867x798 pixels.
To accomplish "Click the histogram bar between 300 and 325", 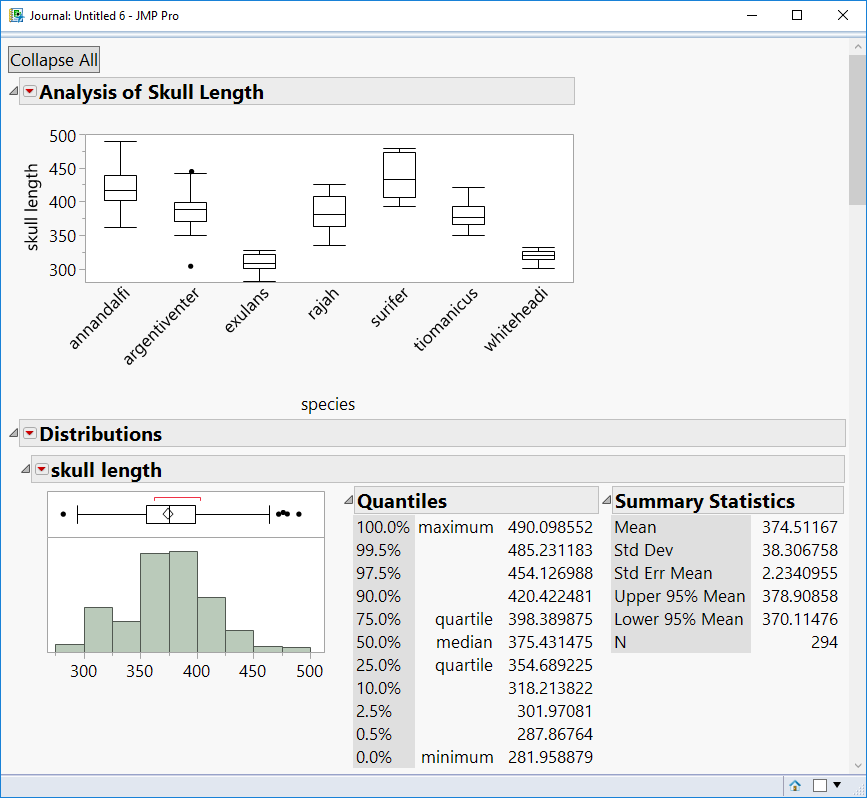I will [x=98, y=630].
